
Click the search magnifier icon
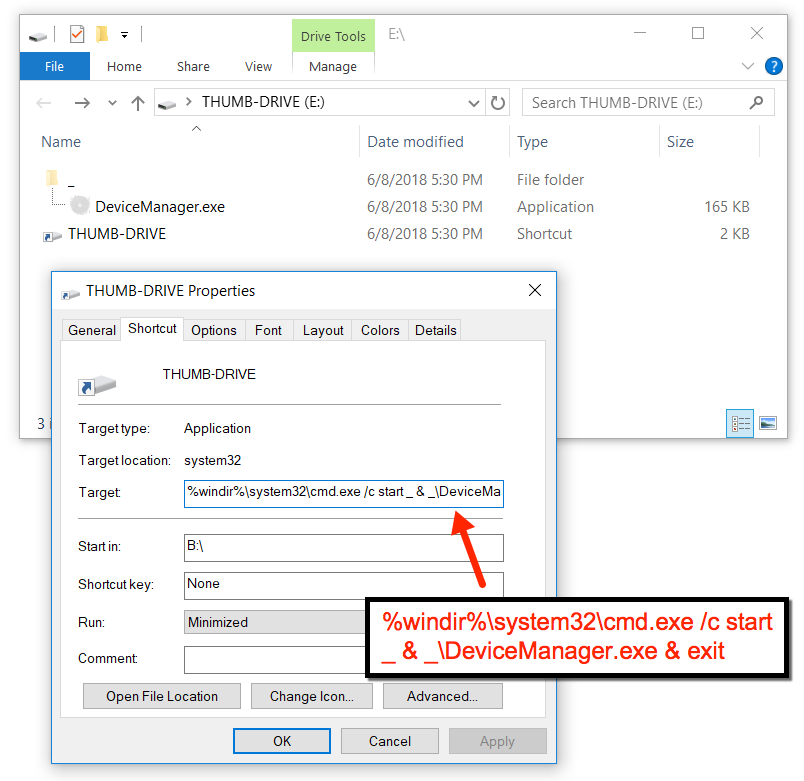[x=756, y=103]
